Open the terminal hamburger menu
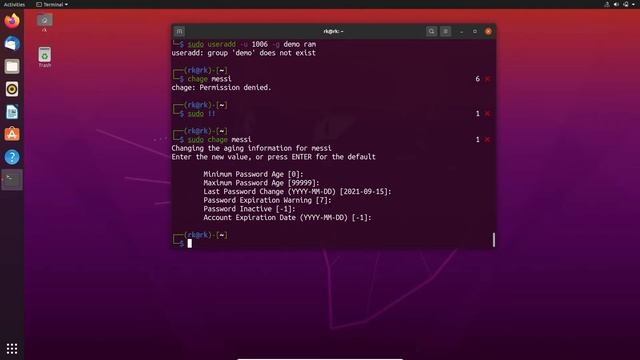This screenshot has height=360, width=640. tap(446, 31)
